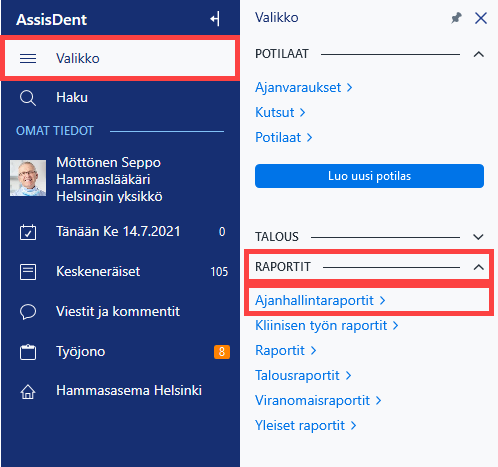
Task: Open Ajanhallintaraportit link
Action: [x=320, y=301]
